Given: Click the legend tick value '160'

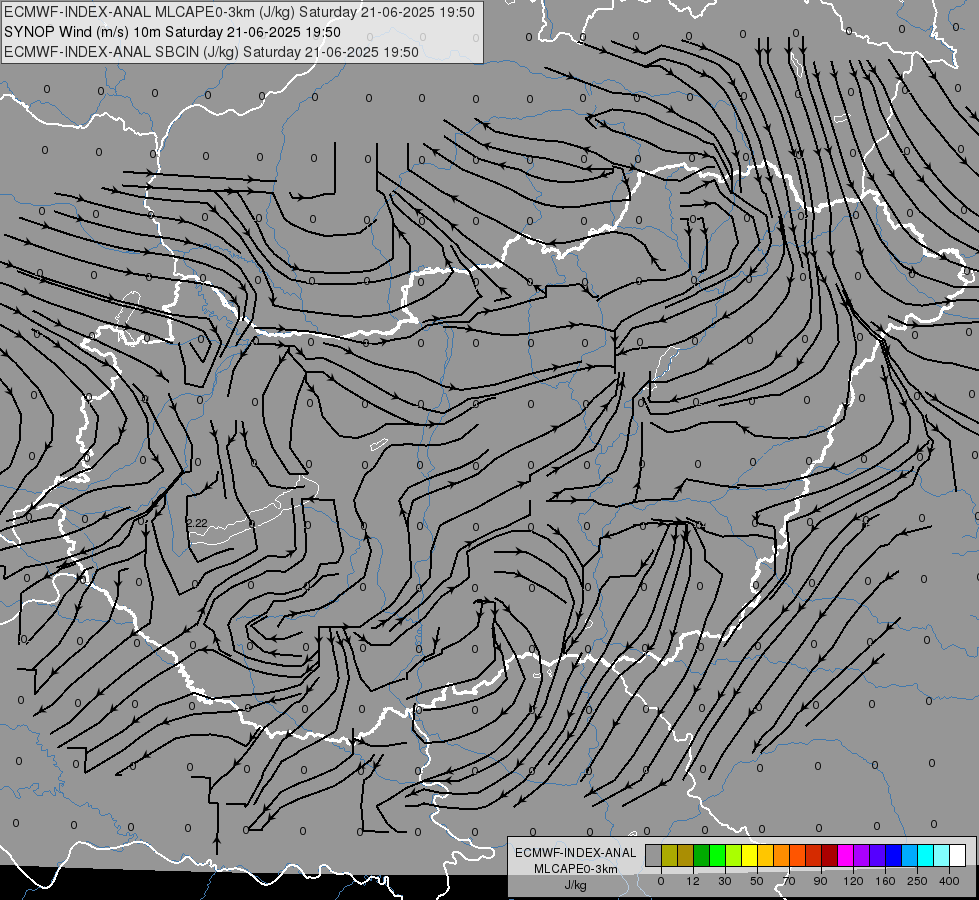Looking at the screenshot, I should click(x=885, y=881).
